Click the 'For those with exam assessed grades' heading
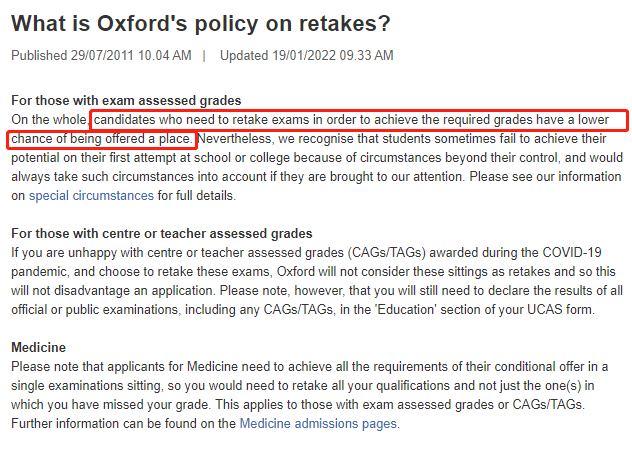 point(126,100)
